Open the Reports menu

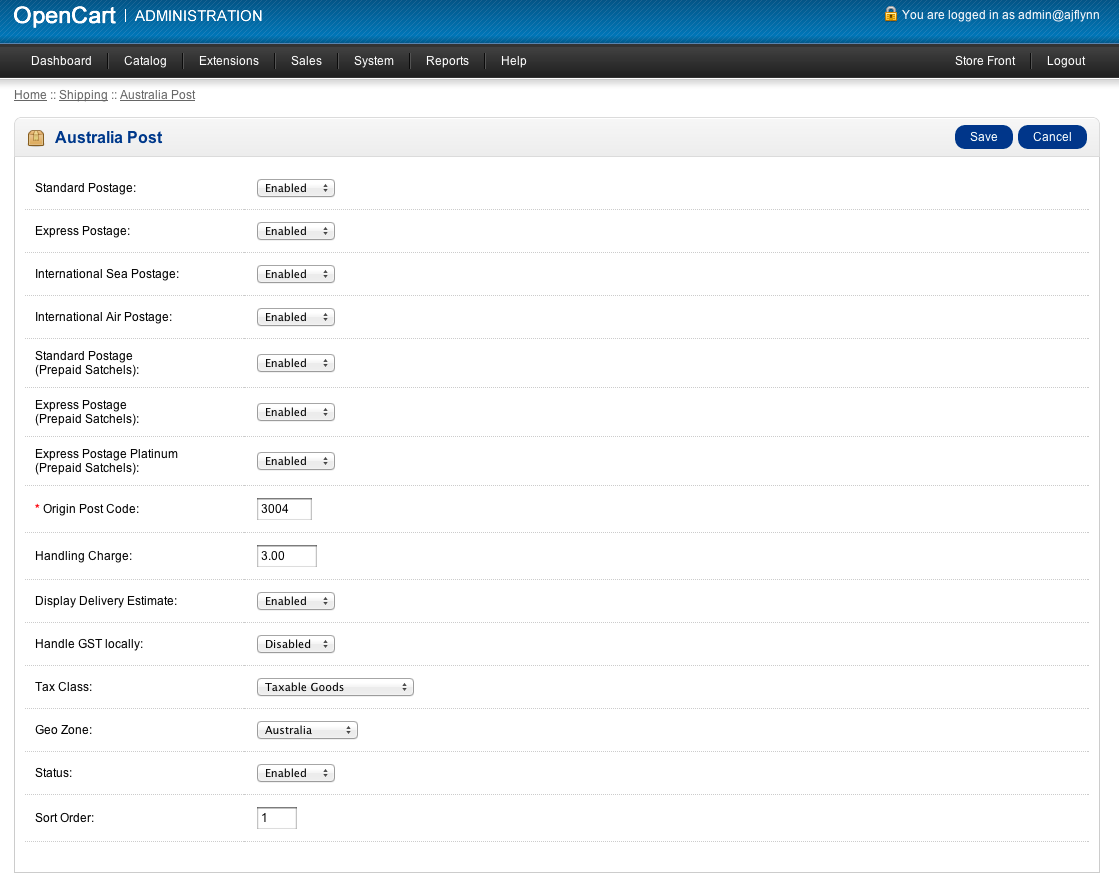click(447, 61)
